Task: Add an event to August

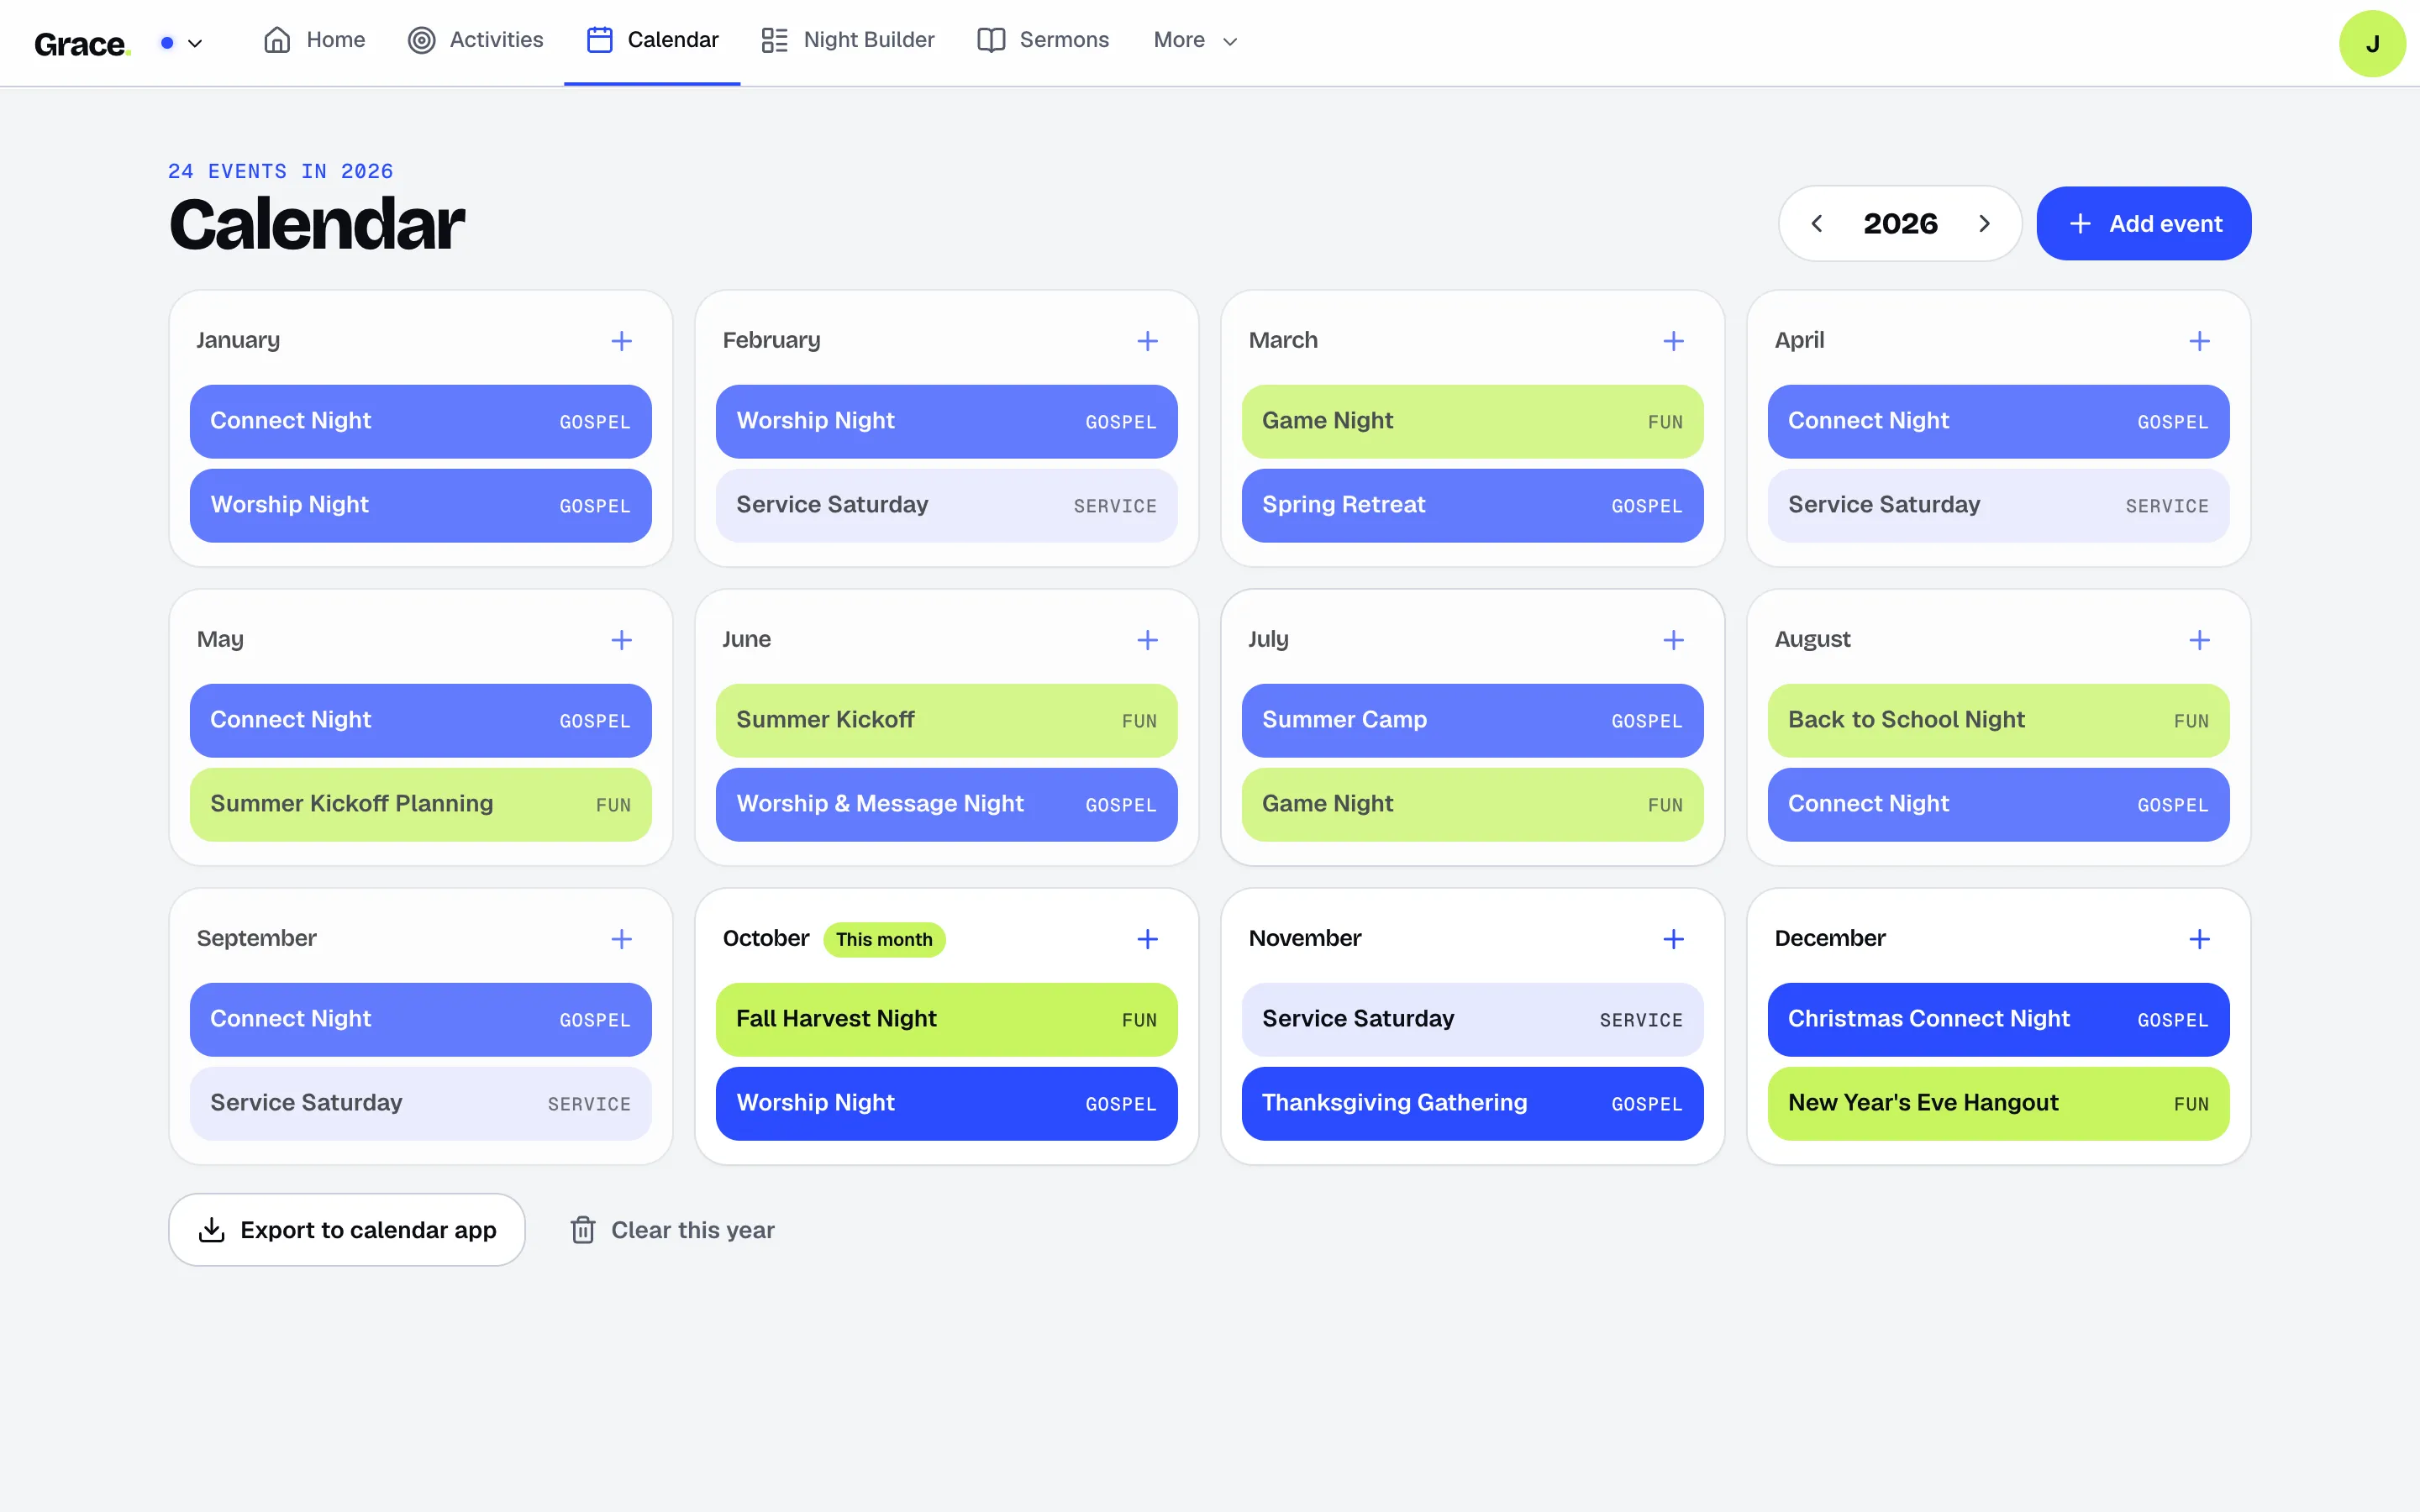Action: click(2199, 640)
